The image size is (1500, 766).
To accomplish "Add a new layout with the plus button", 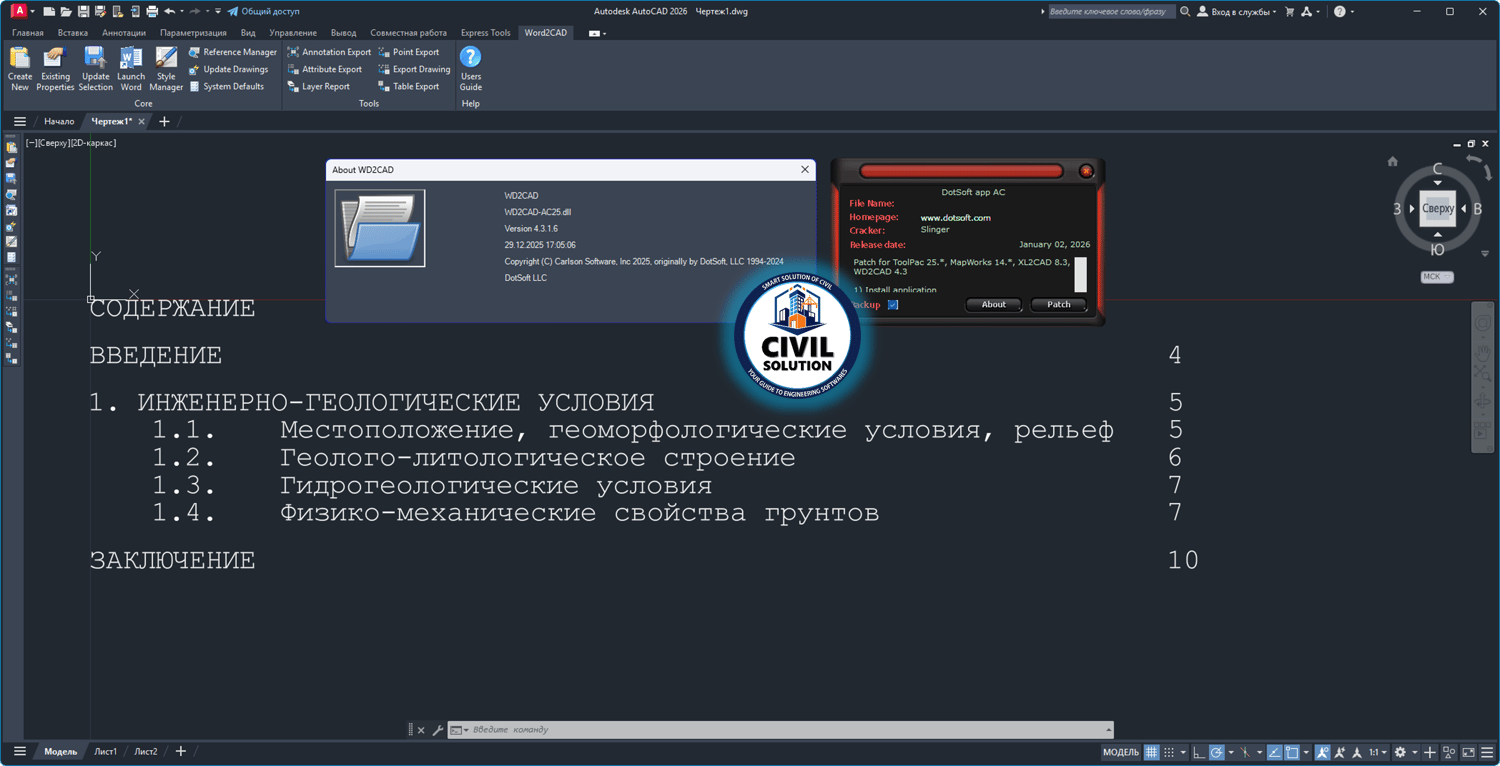I will tap(181, 752).
